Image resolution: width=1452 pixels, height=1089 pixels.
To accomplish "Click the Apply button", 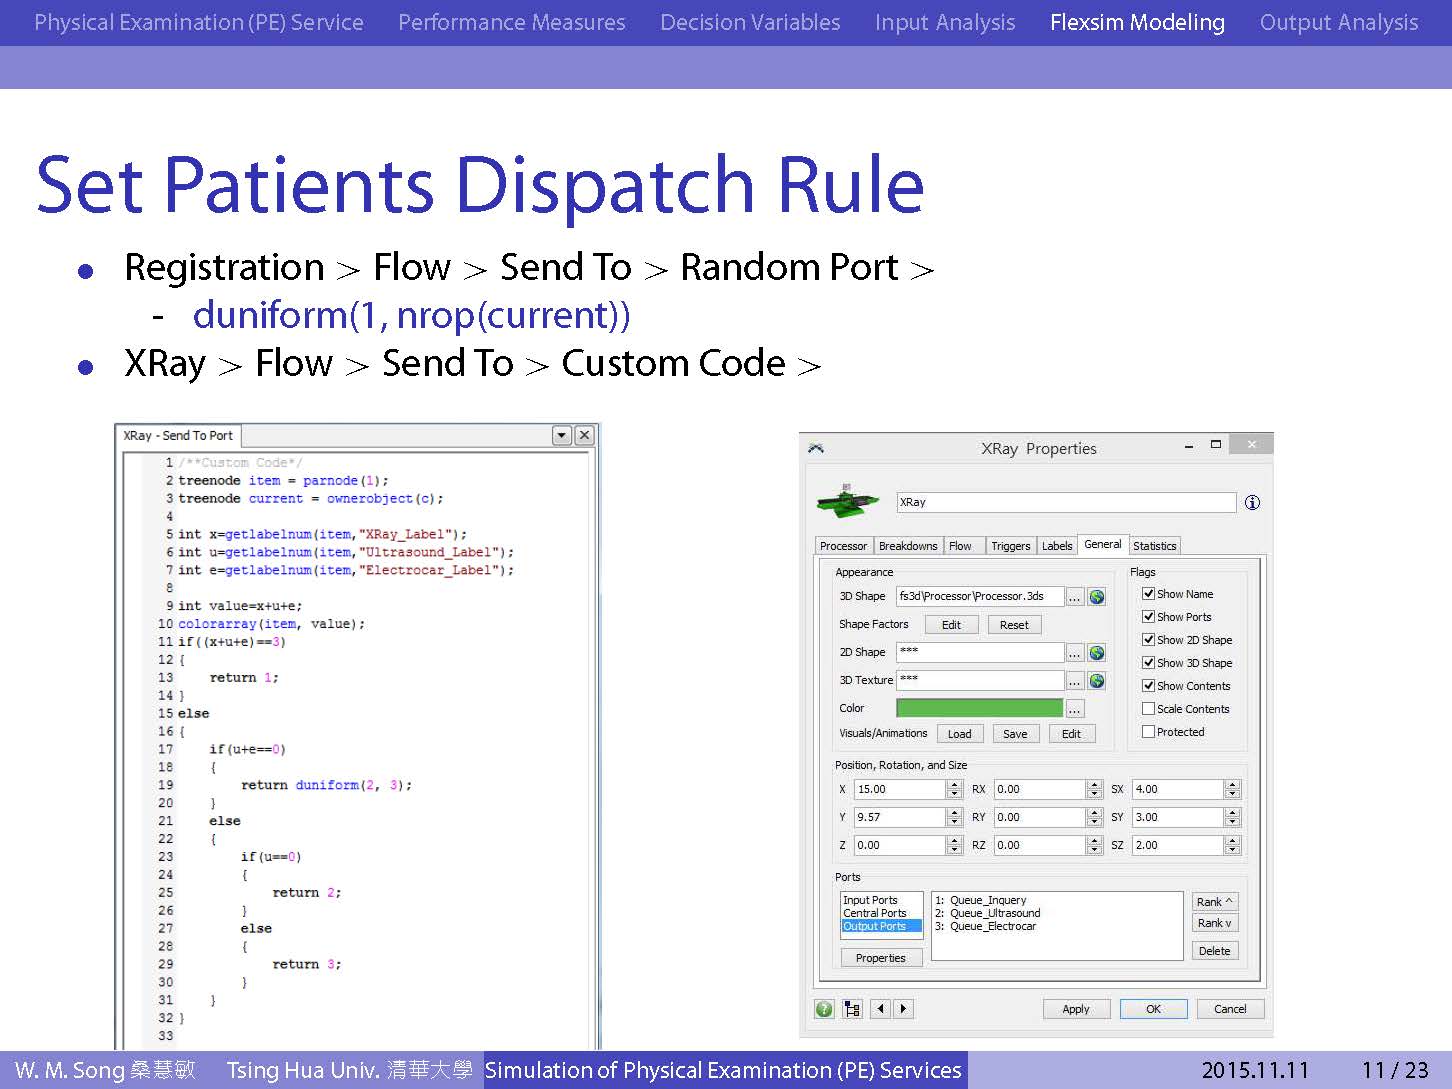I will click(1076, 1009).
